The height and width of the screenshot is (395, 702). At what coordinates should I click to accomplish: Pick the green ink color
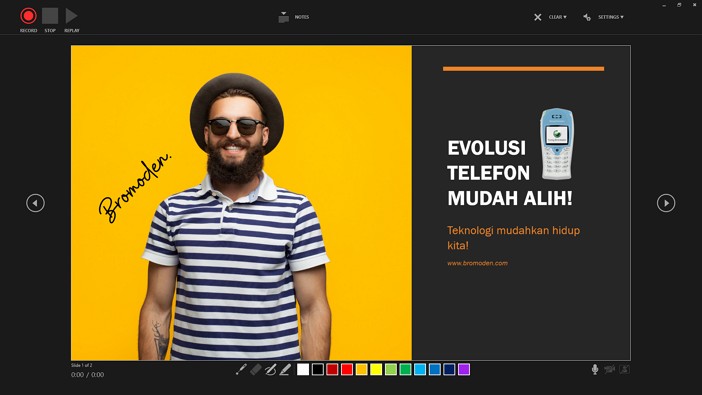click(x=406, y=369)
